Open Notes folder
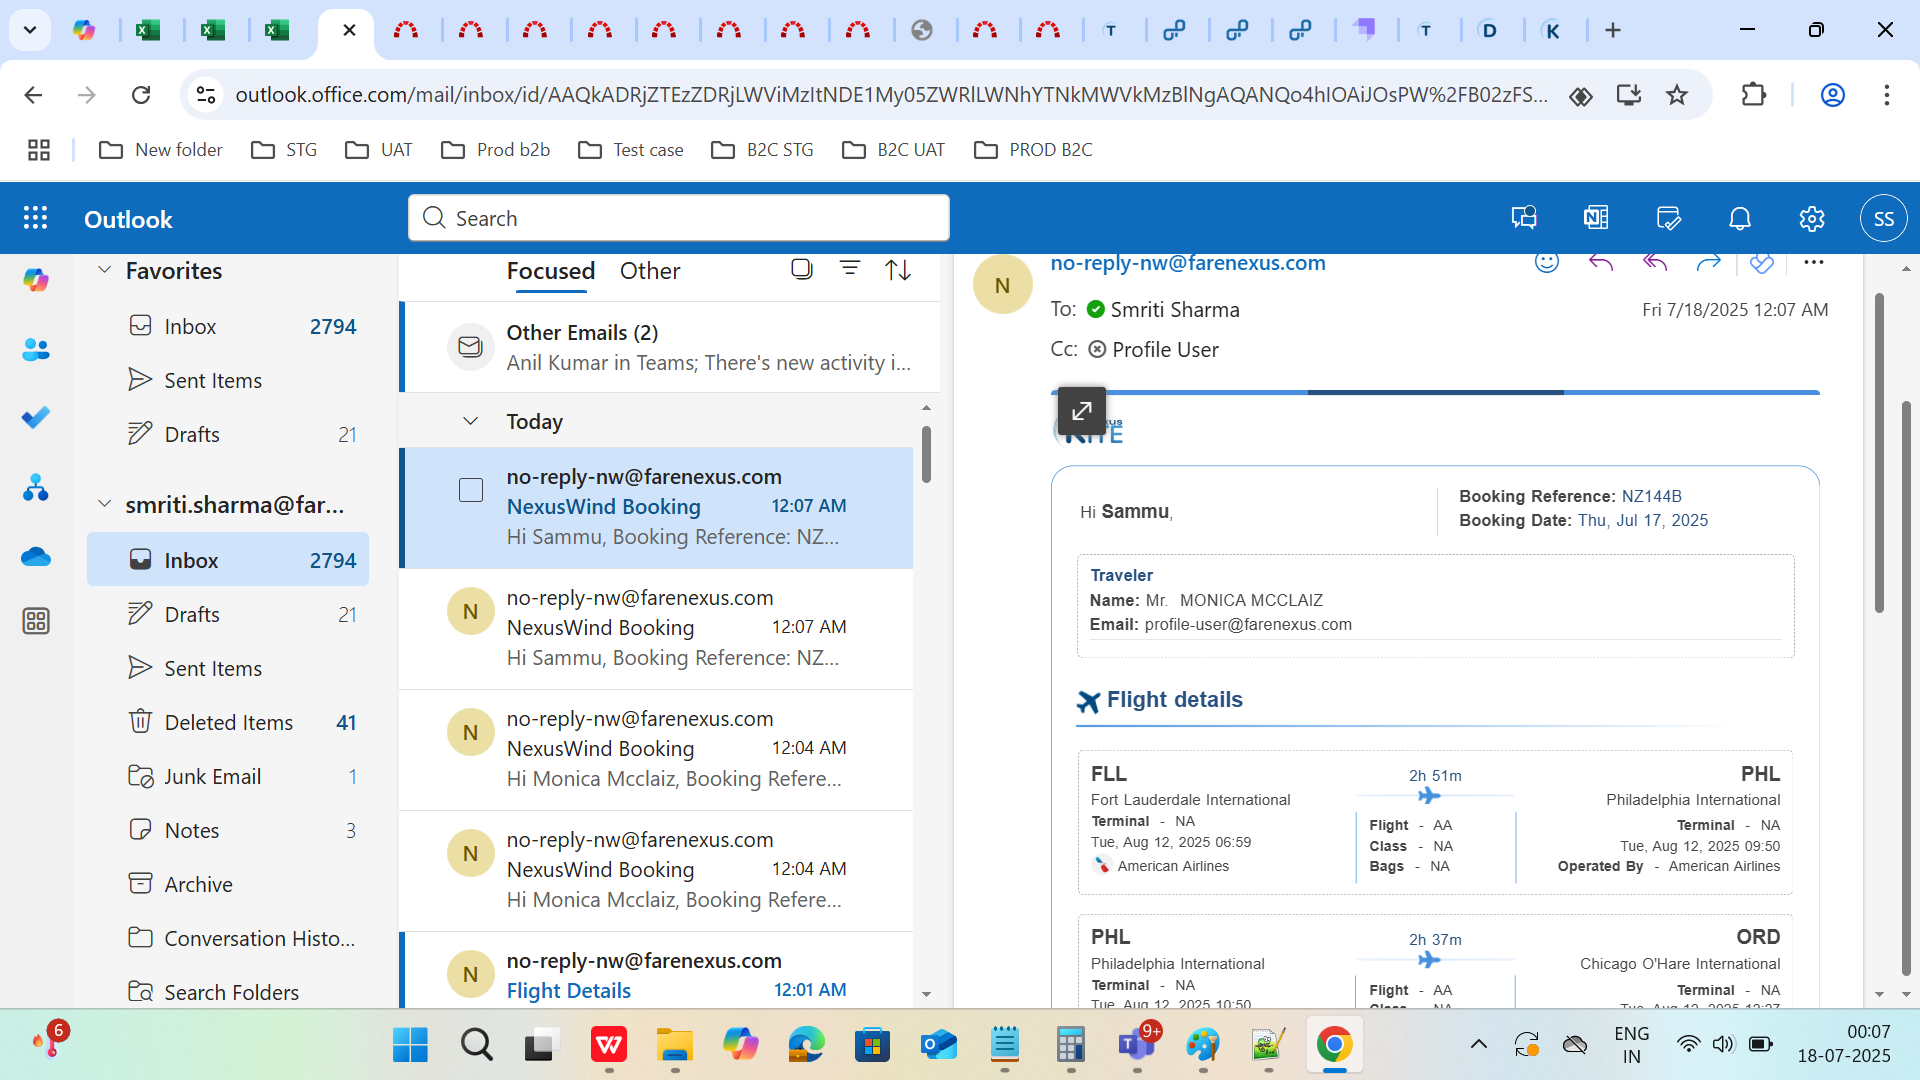The width and height of the screenshot is (1920, 1080). [228, 830]
